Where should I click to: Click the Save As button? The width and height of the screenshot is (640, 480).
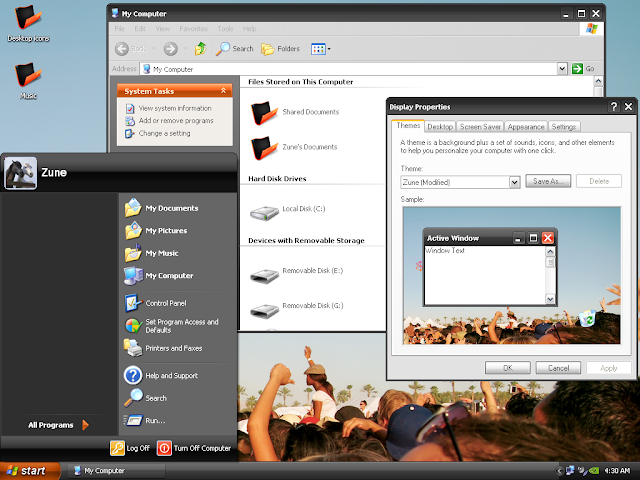click(548, 181)
